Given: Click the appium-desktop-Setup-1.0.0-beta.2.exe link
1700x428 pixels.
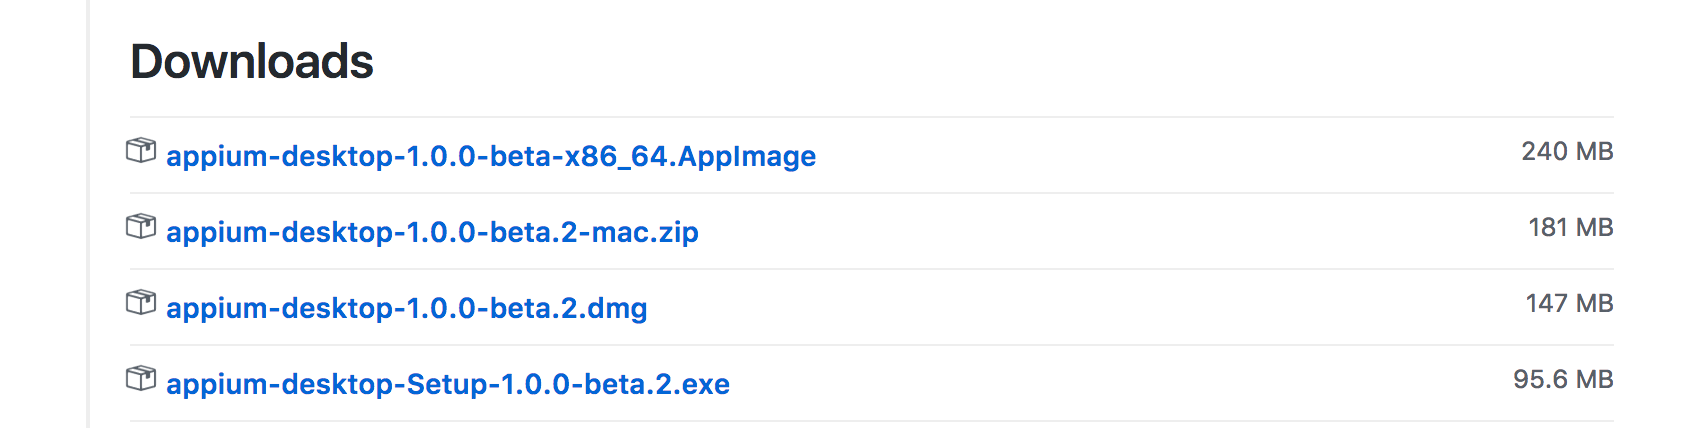Looking at the screenshot, I should 448,384.
